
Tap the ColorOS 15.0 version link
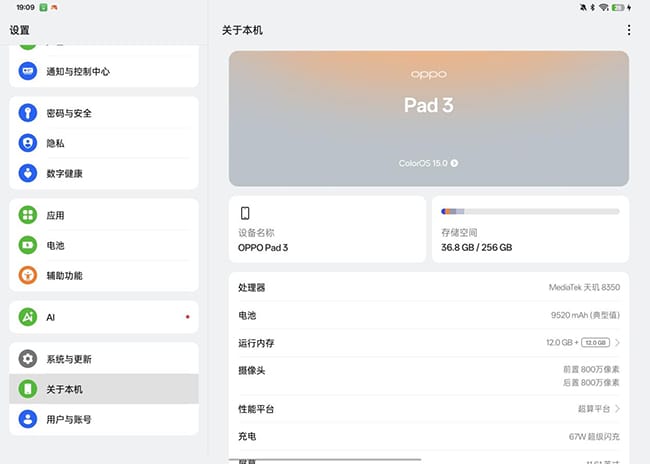click(424, 162)
